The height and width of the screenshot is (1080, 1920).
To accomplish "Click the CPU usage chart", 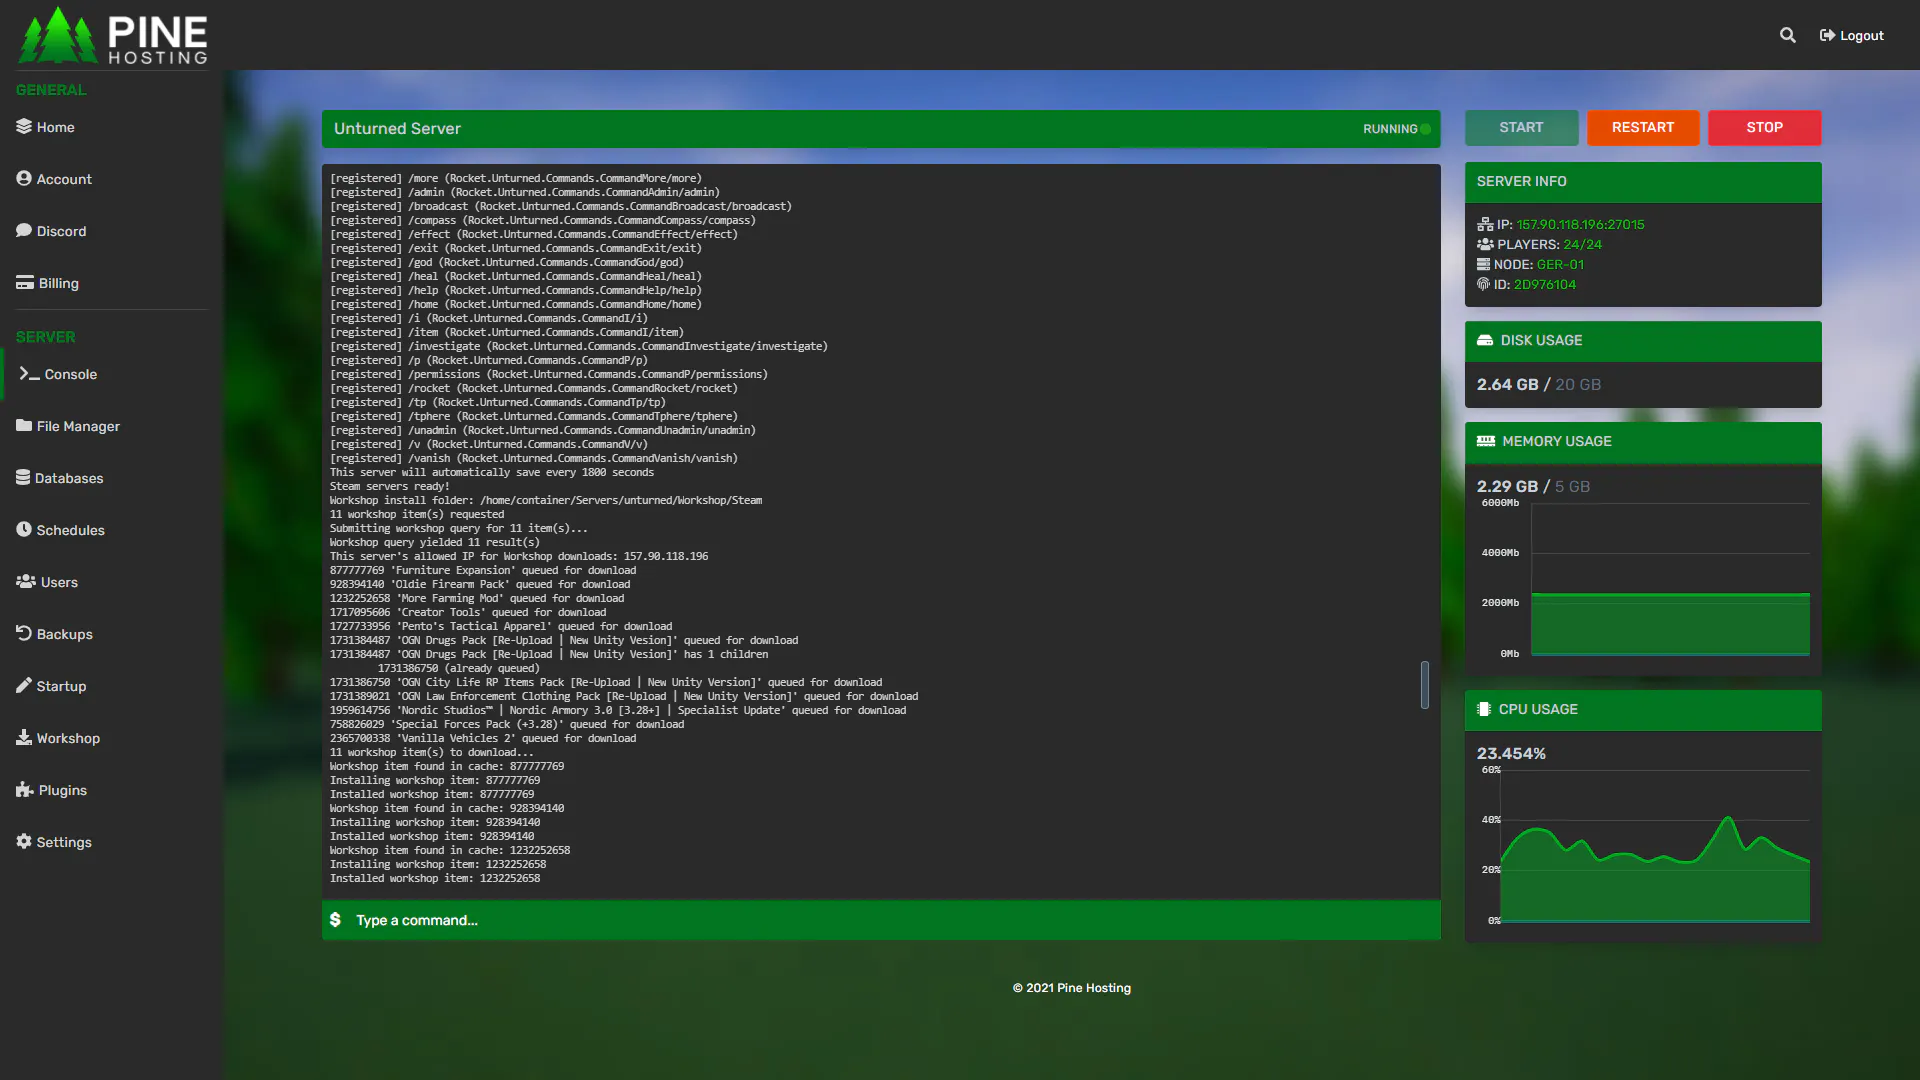I will coord(1644,846).
